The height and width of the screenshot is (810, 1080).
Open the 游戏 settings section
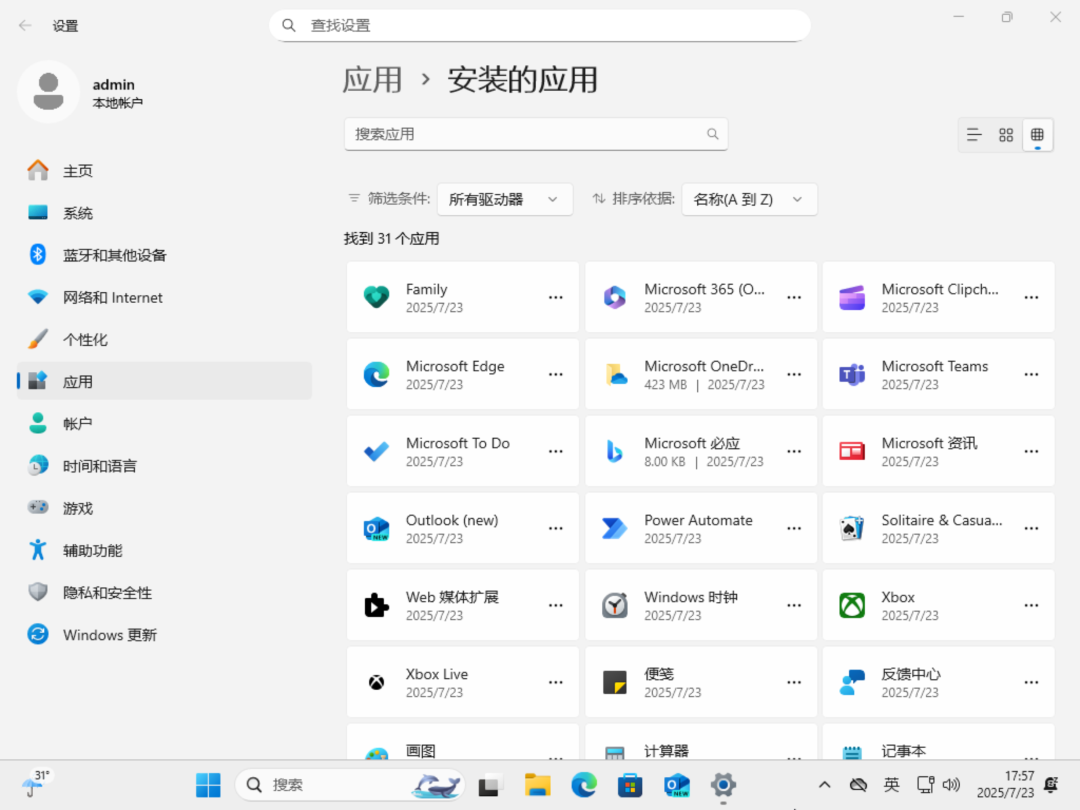(x=164, y=508)
